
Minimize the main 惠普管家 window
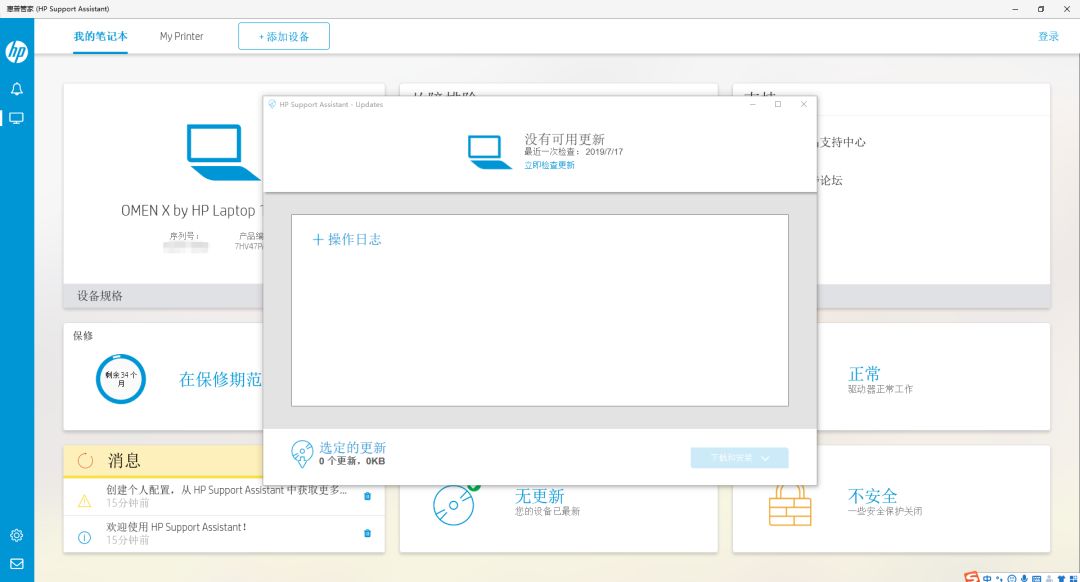click(x=1015, y=9)
